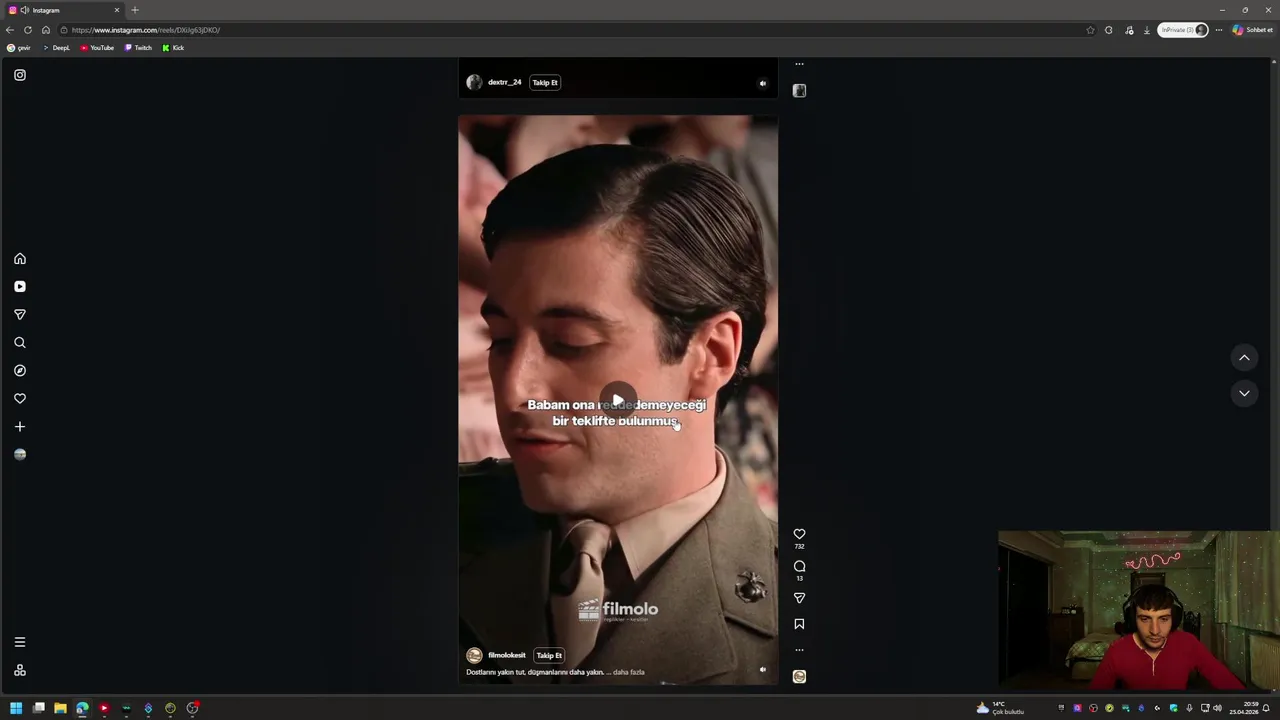Mute tab audio via speaker icon on tab
This screenshot has width=1280, height=720.
[25, 10]
